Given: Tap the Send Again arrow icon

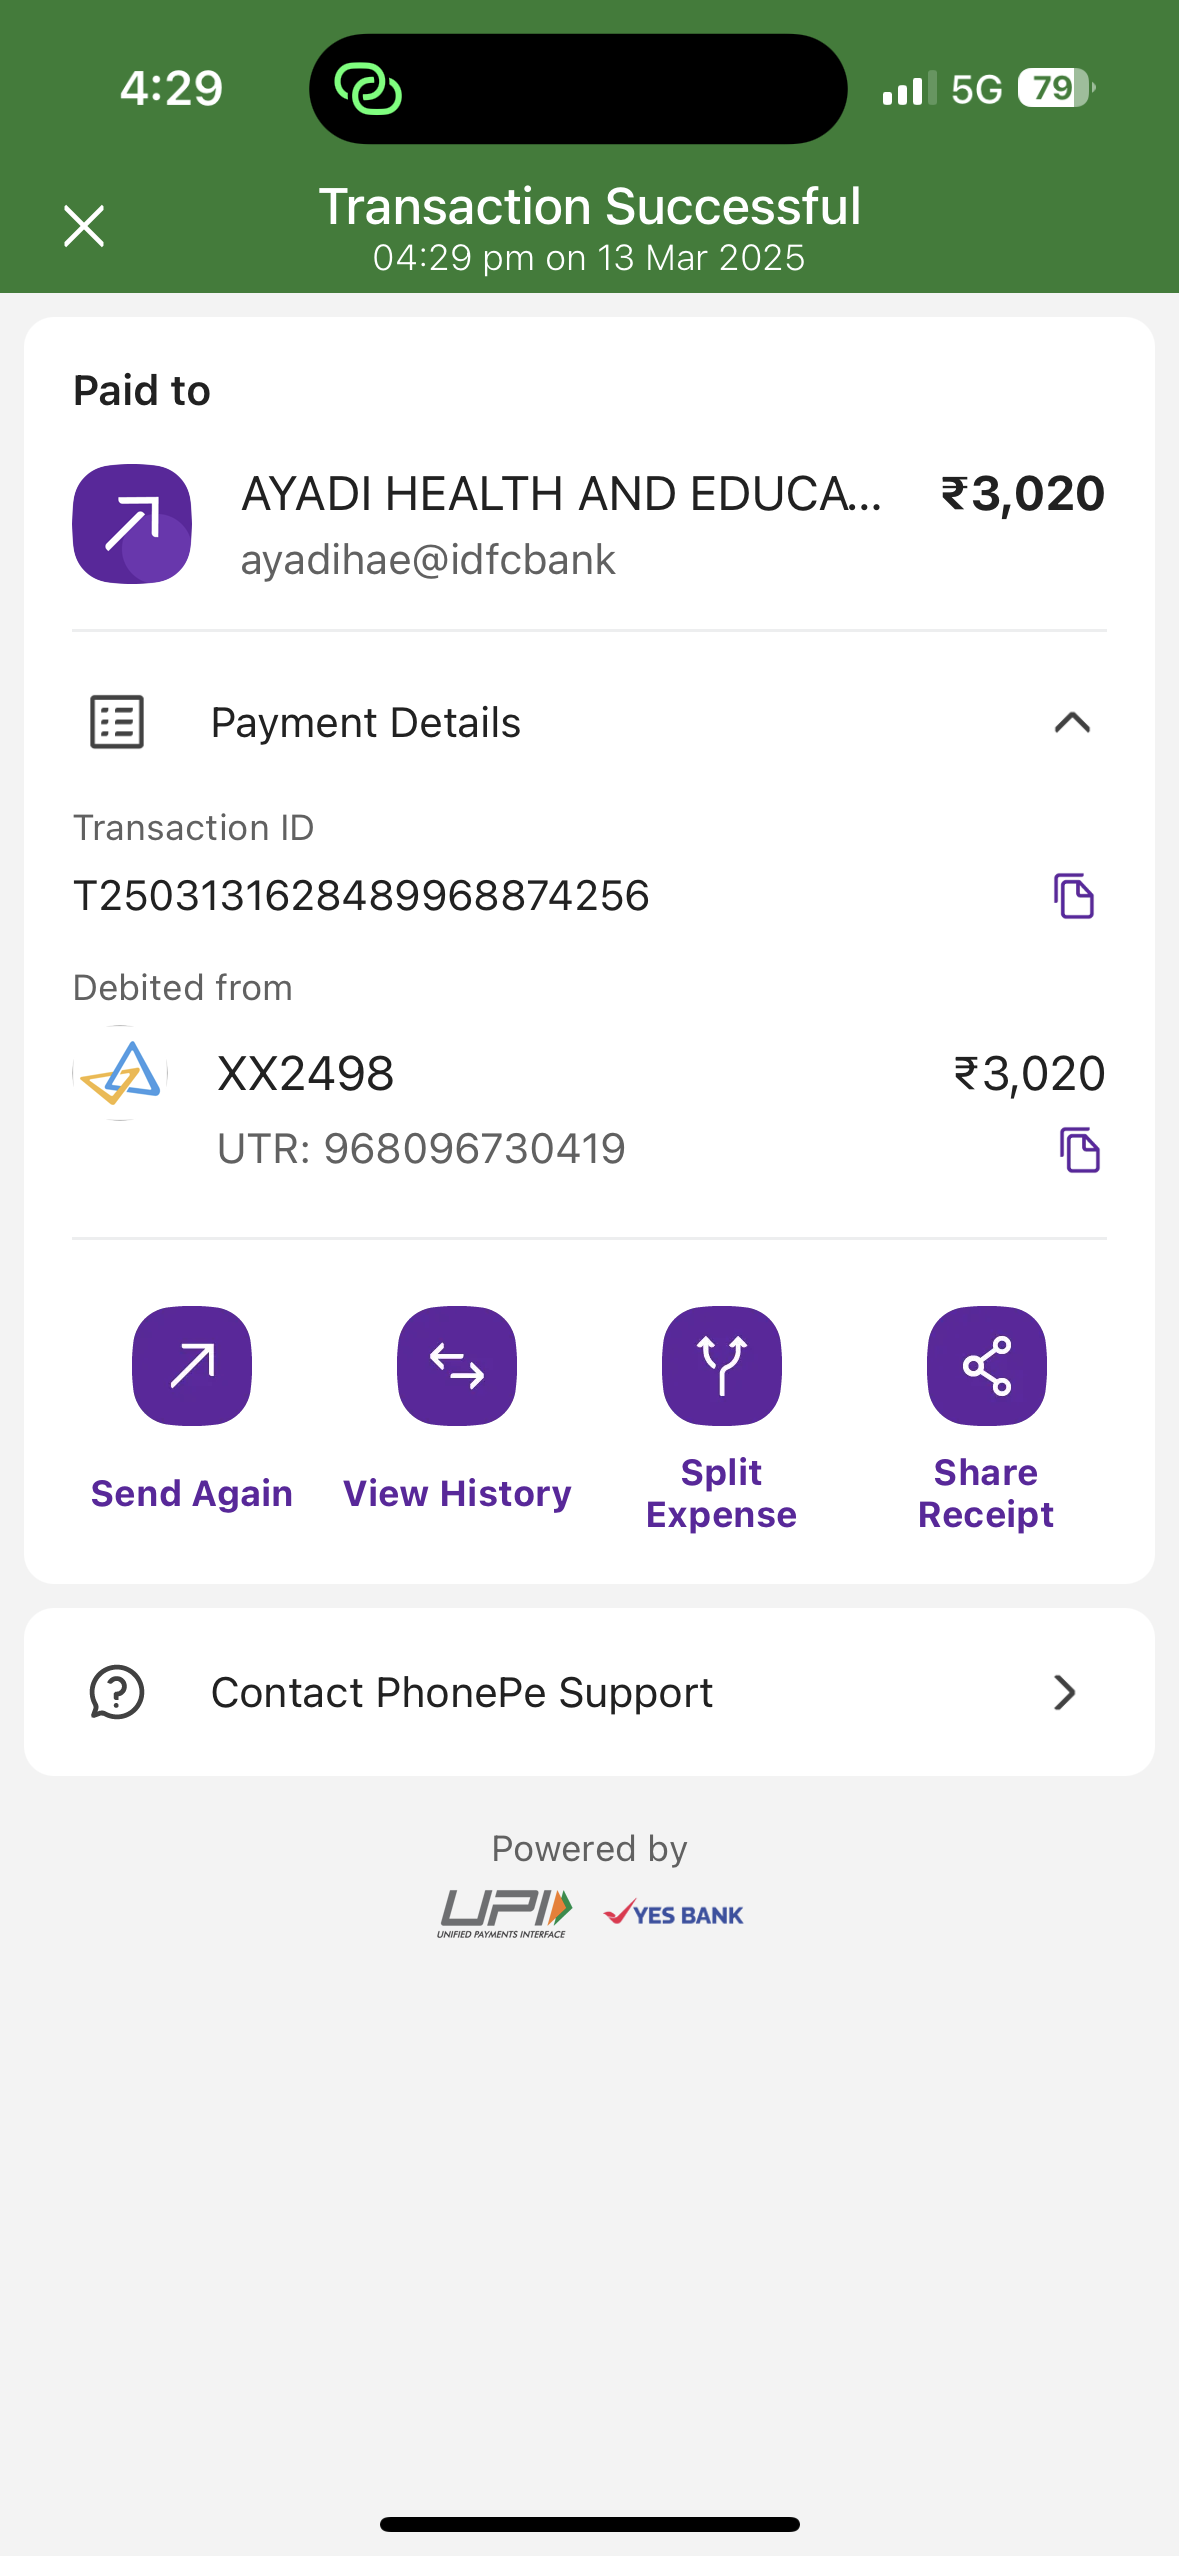Looking at the screenshot, I should tap(191, 1365).
